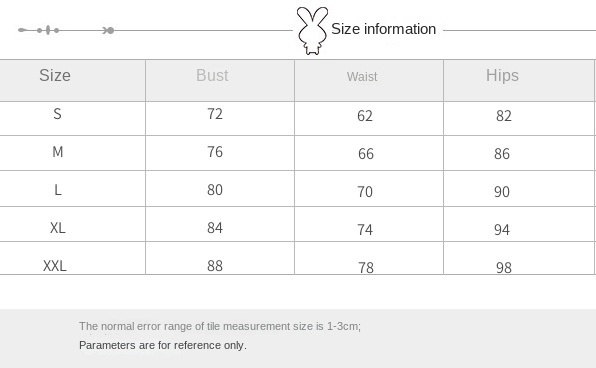Click the hips value 90 cell
596x368 pixels.
click(x=502, y=192)
